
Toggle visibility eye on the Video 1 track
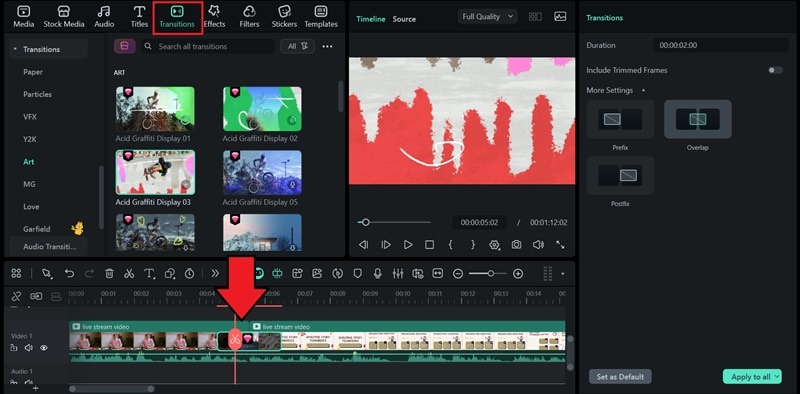click(x=44, y=348)
